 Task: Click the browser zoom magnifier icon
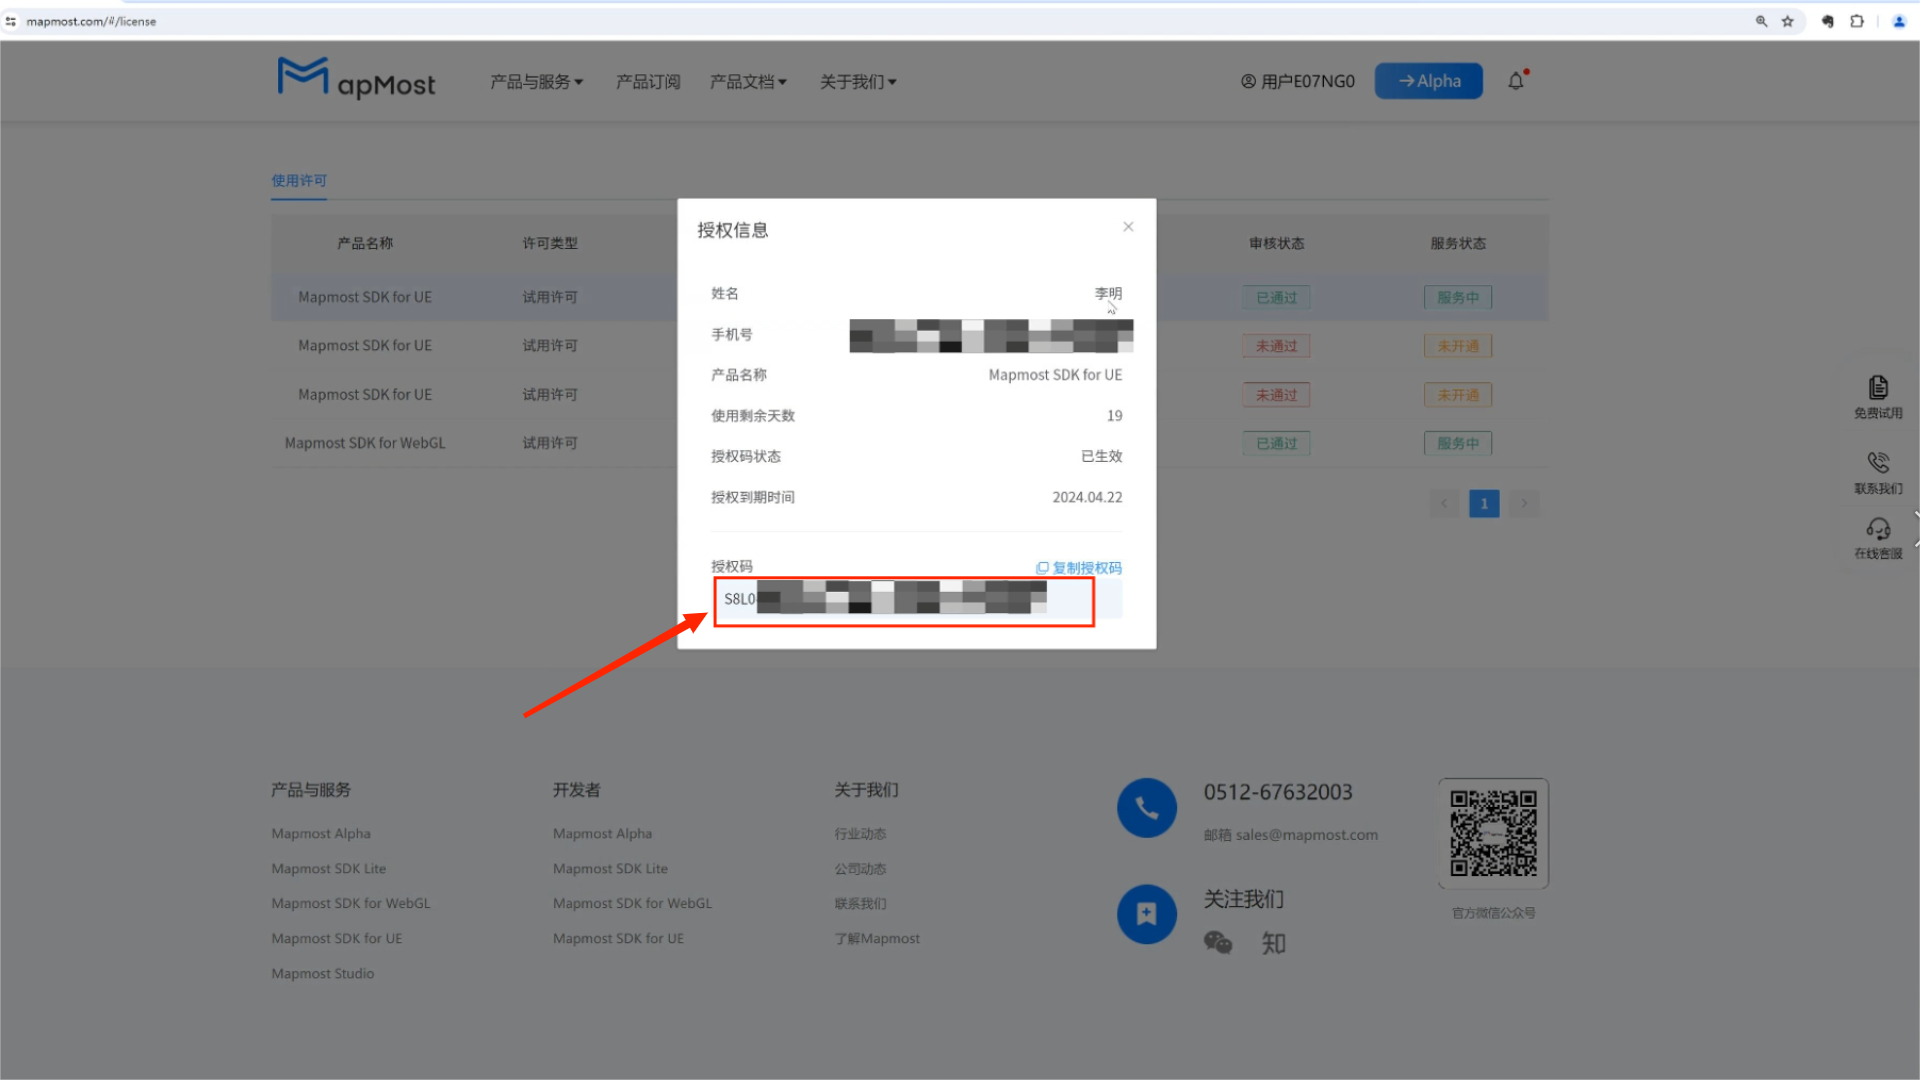click(x=1761, y=21)
